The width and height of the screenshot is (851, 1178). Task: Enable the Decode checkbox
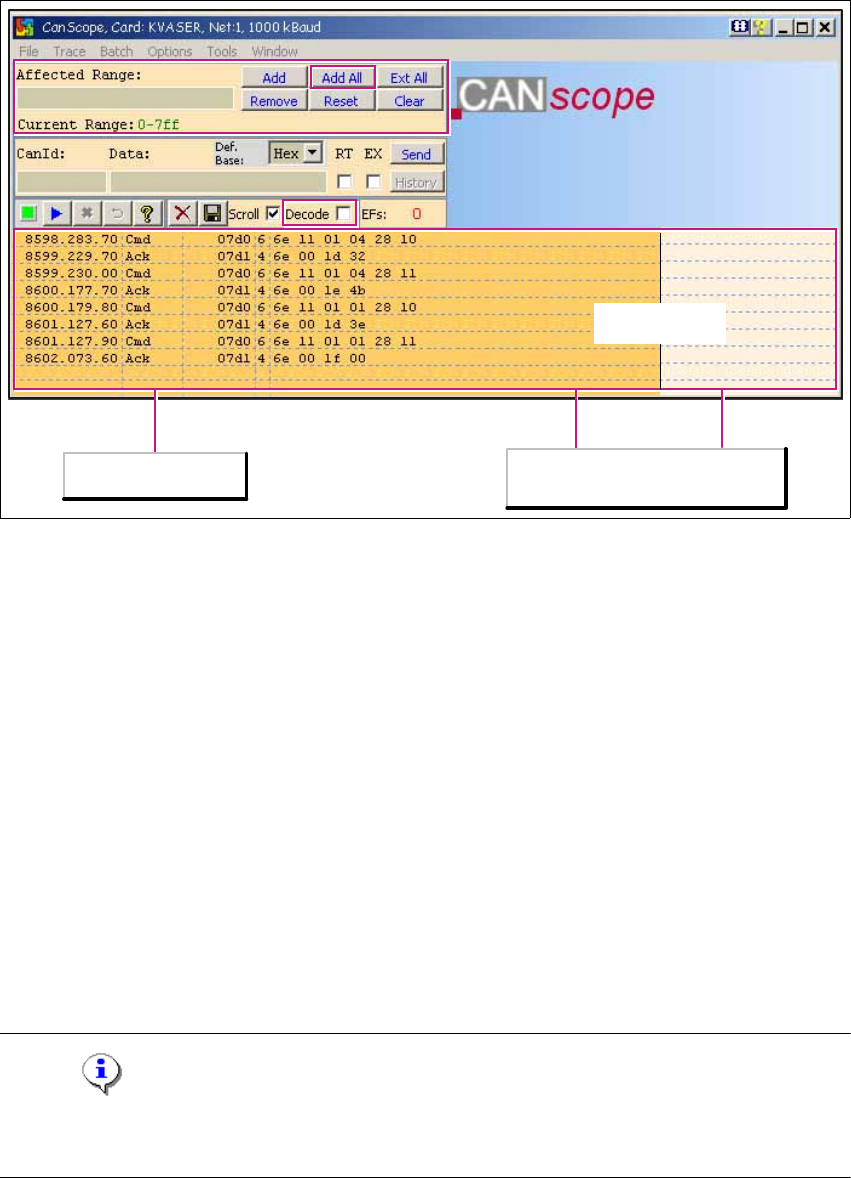click(344, 213)
